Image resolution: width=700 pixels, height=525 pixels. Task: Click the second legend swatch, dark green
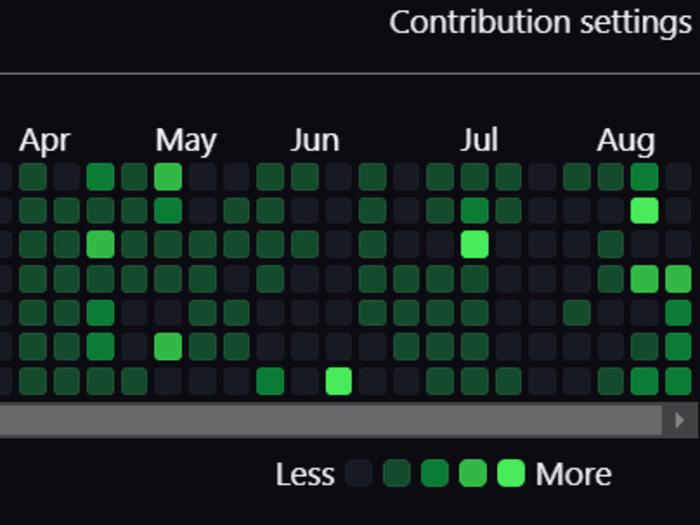click(x=397, y=473)
